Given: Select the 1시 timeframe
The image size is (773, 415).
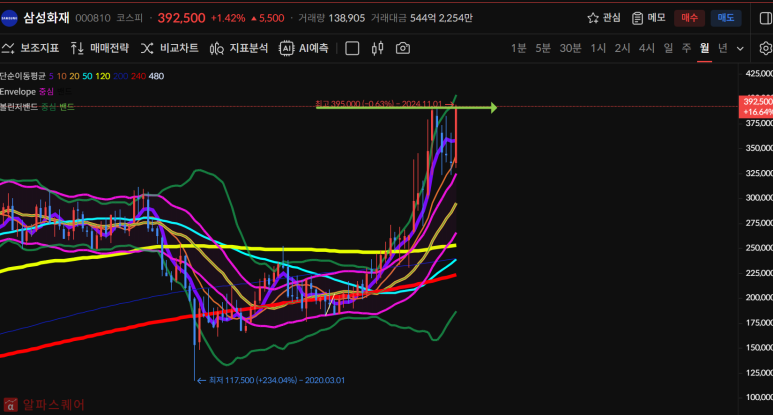Looking at the screenshot, I should tap(598, 48).
